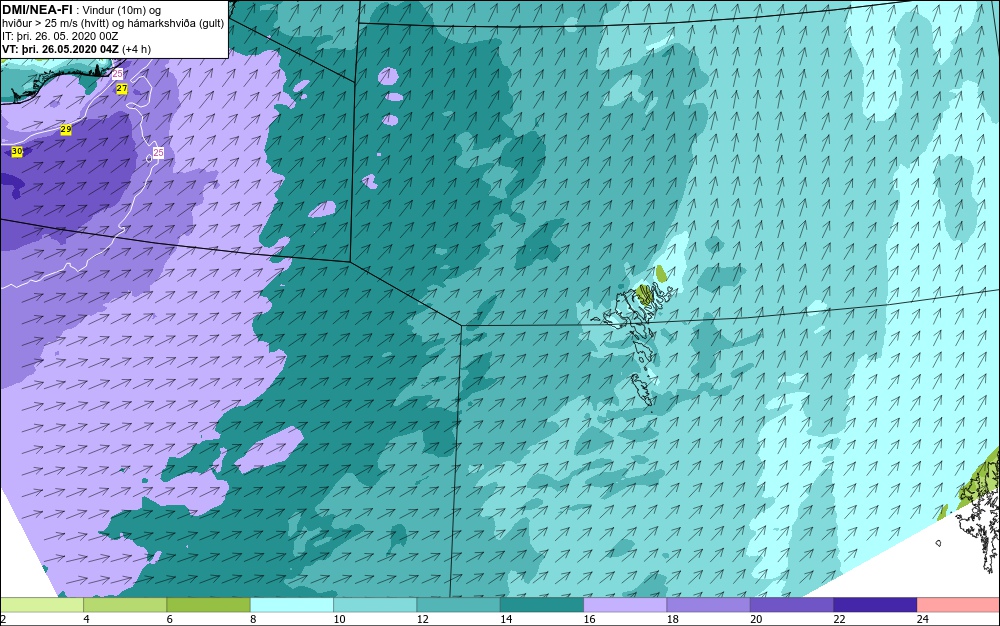The width and height of the screenshot is (1000, 626).
Task: Click the olive green patch north of the Faroes
Action: [x=661, y=274]
